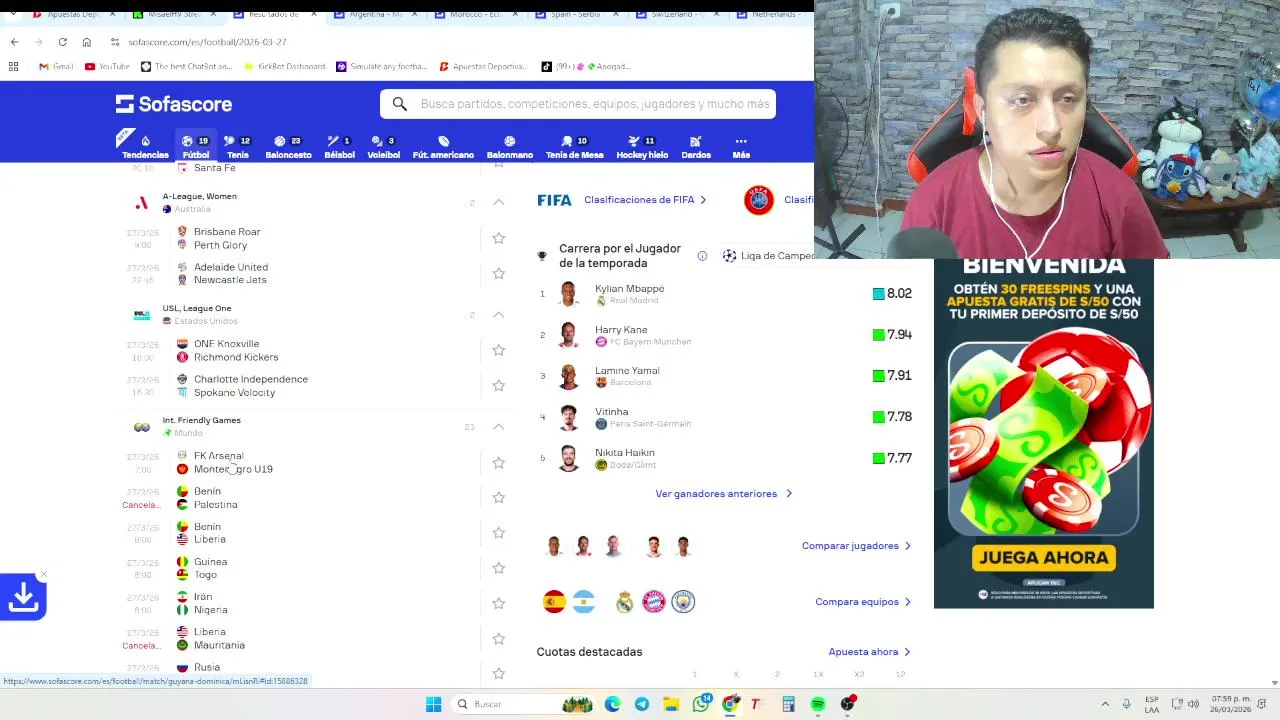This screenshot has height=720, width=1280.
Task: Open the KickBot Dashboard bookmark
Action: click(284, 66)
